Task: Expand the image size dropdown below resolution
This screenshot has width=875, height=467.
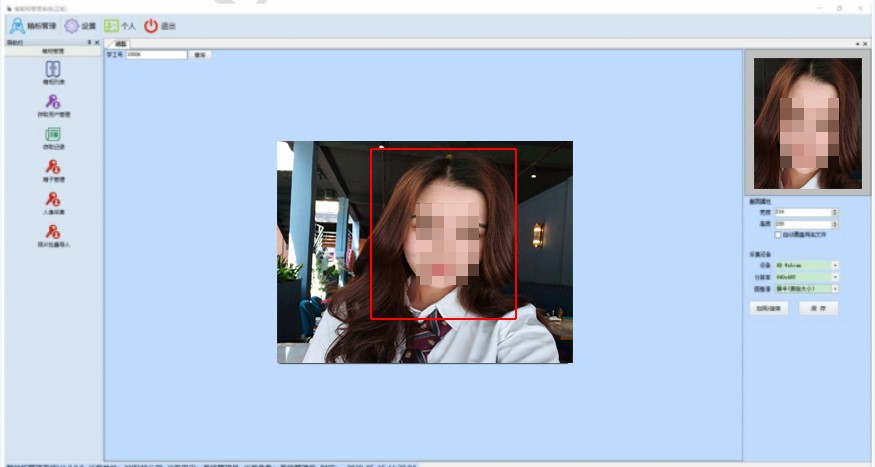Action: [835, 289]
